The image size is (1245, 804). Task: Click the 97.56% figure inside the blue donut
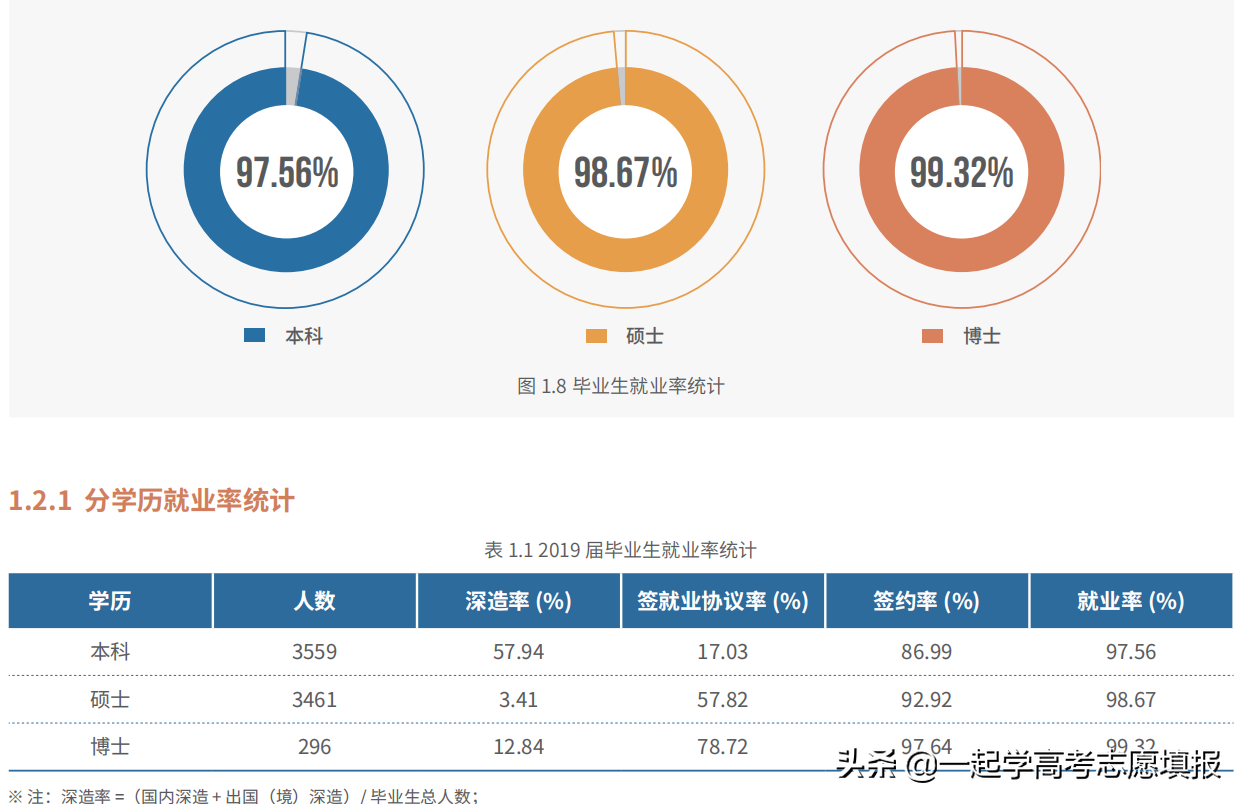point(287,173)
